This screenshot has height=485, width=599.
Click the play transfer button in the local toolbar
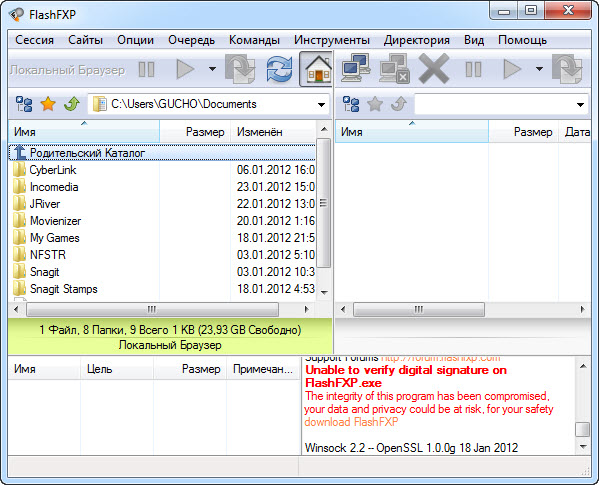[186, 70]
